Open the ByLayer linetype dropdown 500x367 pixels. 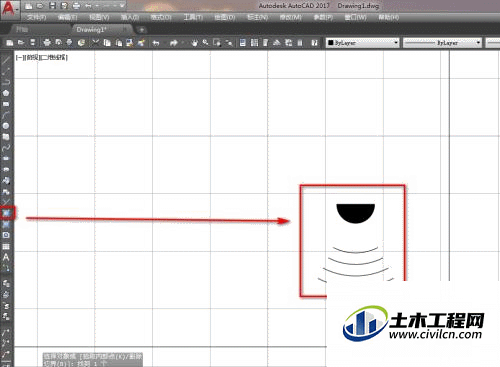pos(442,43)
